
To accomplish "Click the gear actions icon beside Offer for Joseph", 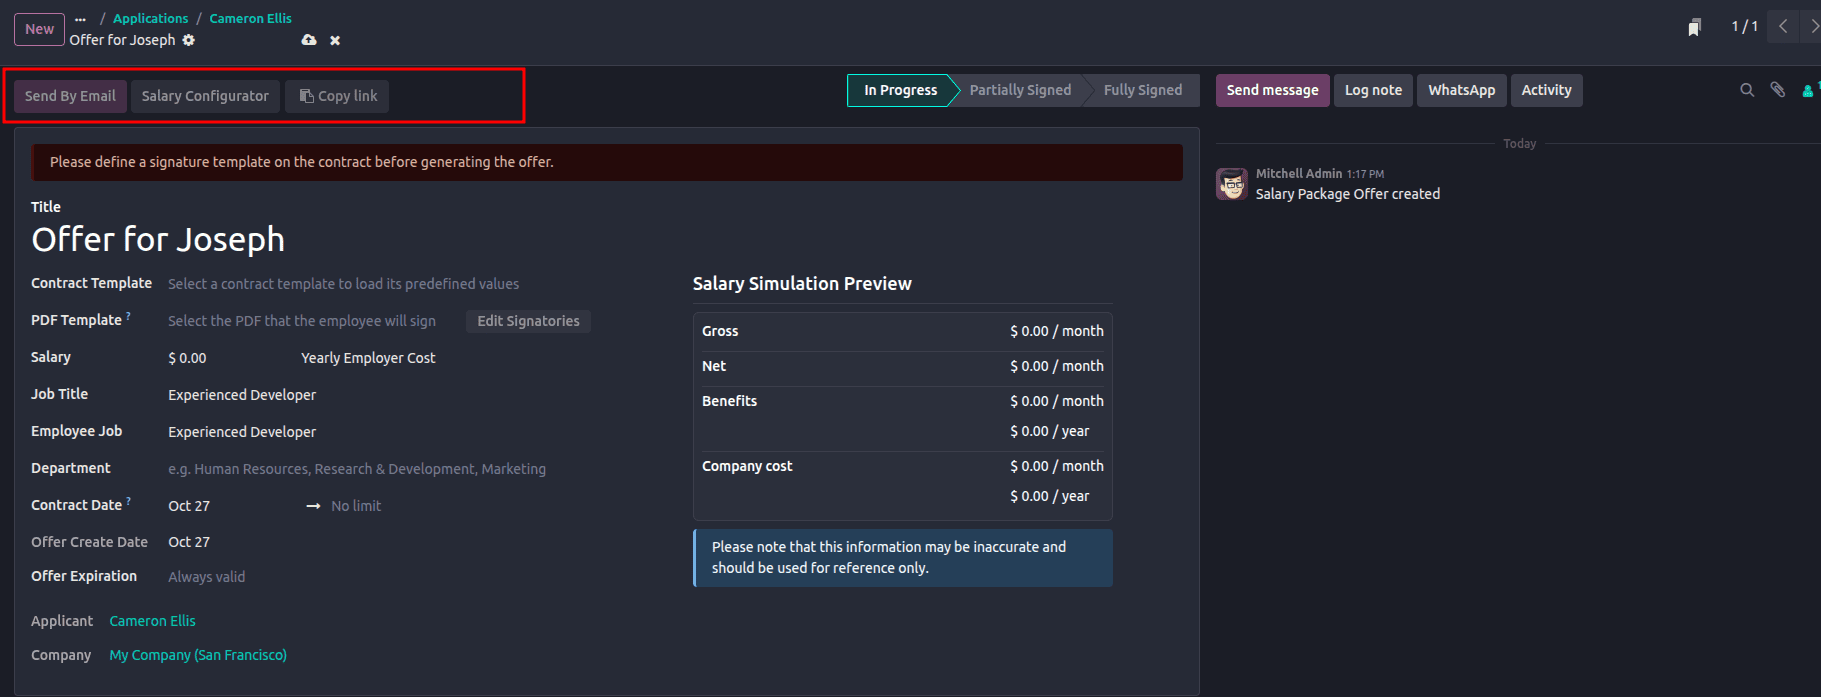I will coord(189,40).
